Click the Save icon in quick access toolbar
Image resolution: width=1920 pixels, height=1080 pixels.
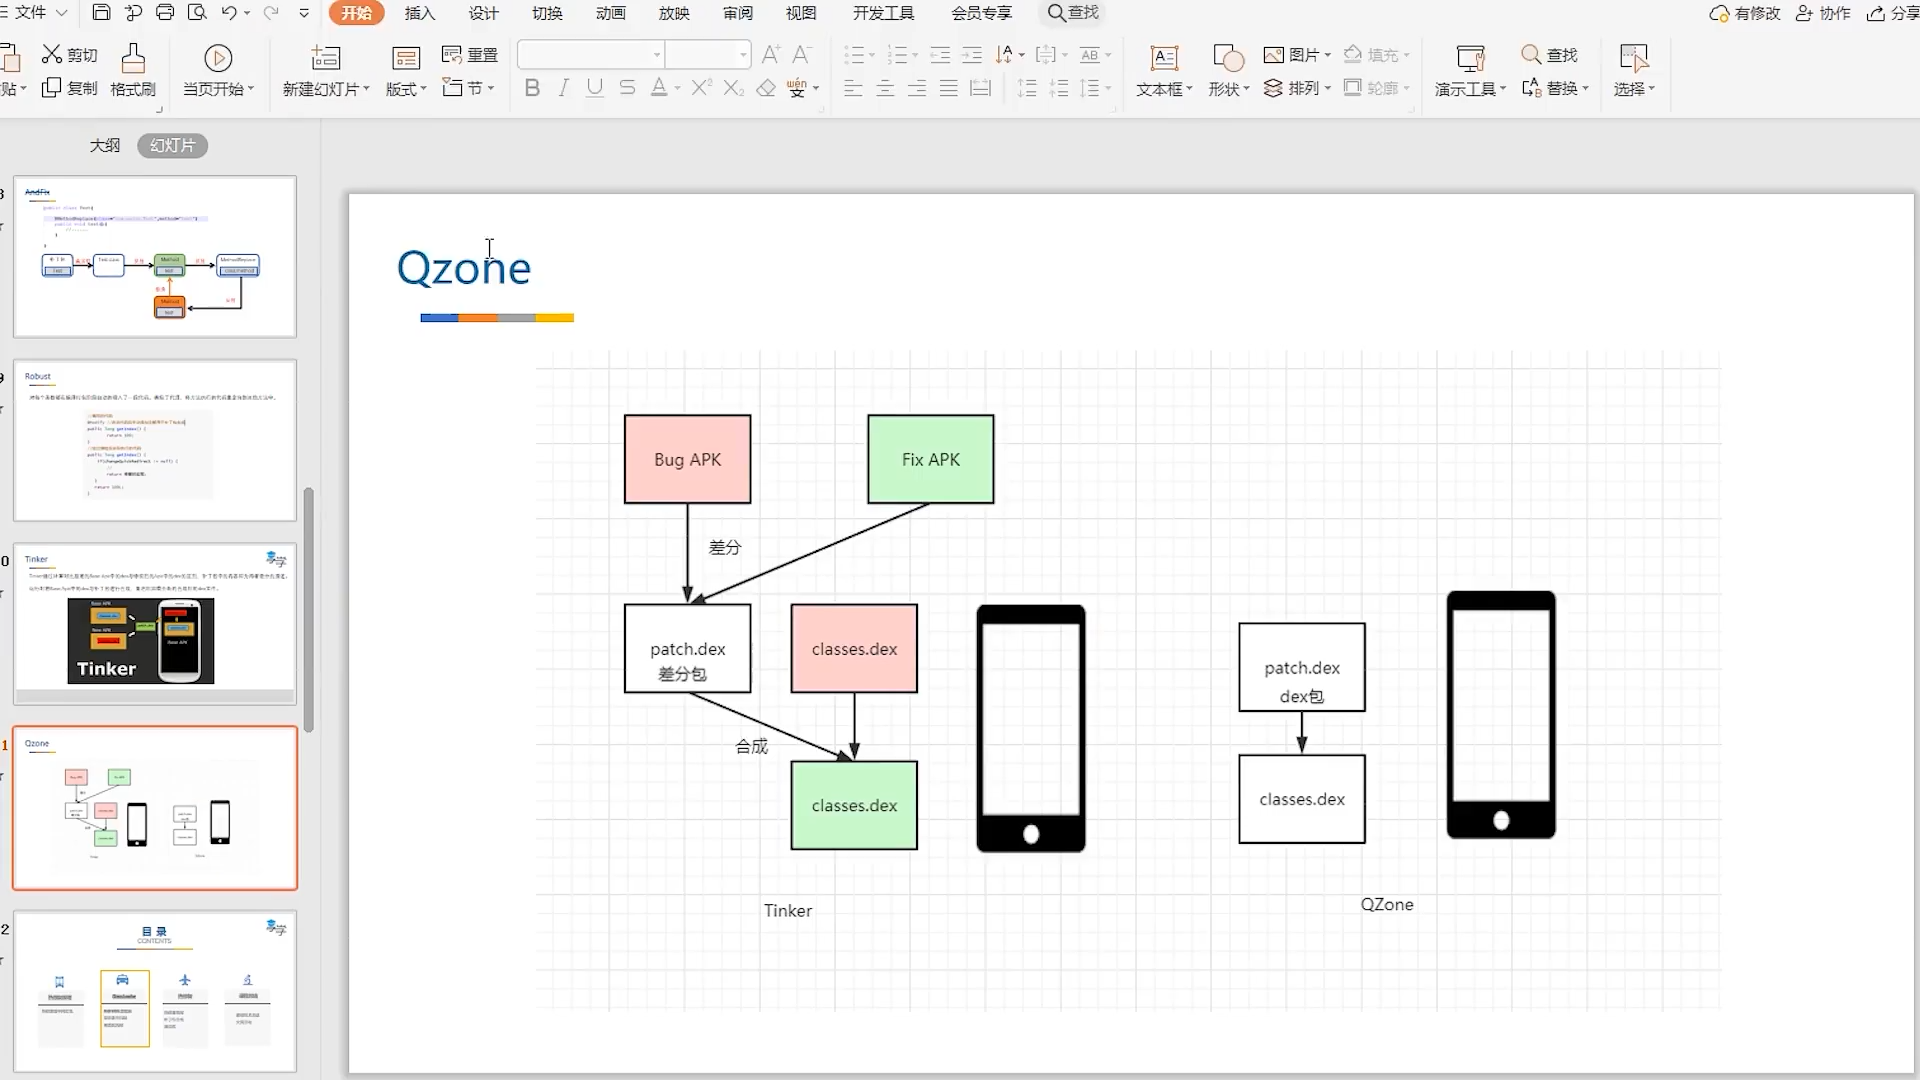tap(101, 13)
